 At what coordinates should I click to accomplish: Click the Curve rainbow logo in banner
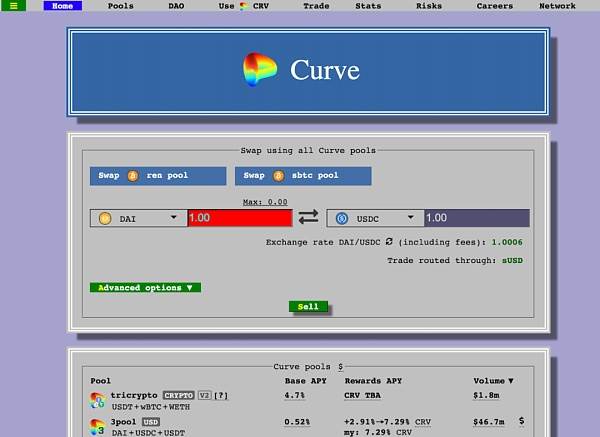tap(260, 69)
